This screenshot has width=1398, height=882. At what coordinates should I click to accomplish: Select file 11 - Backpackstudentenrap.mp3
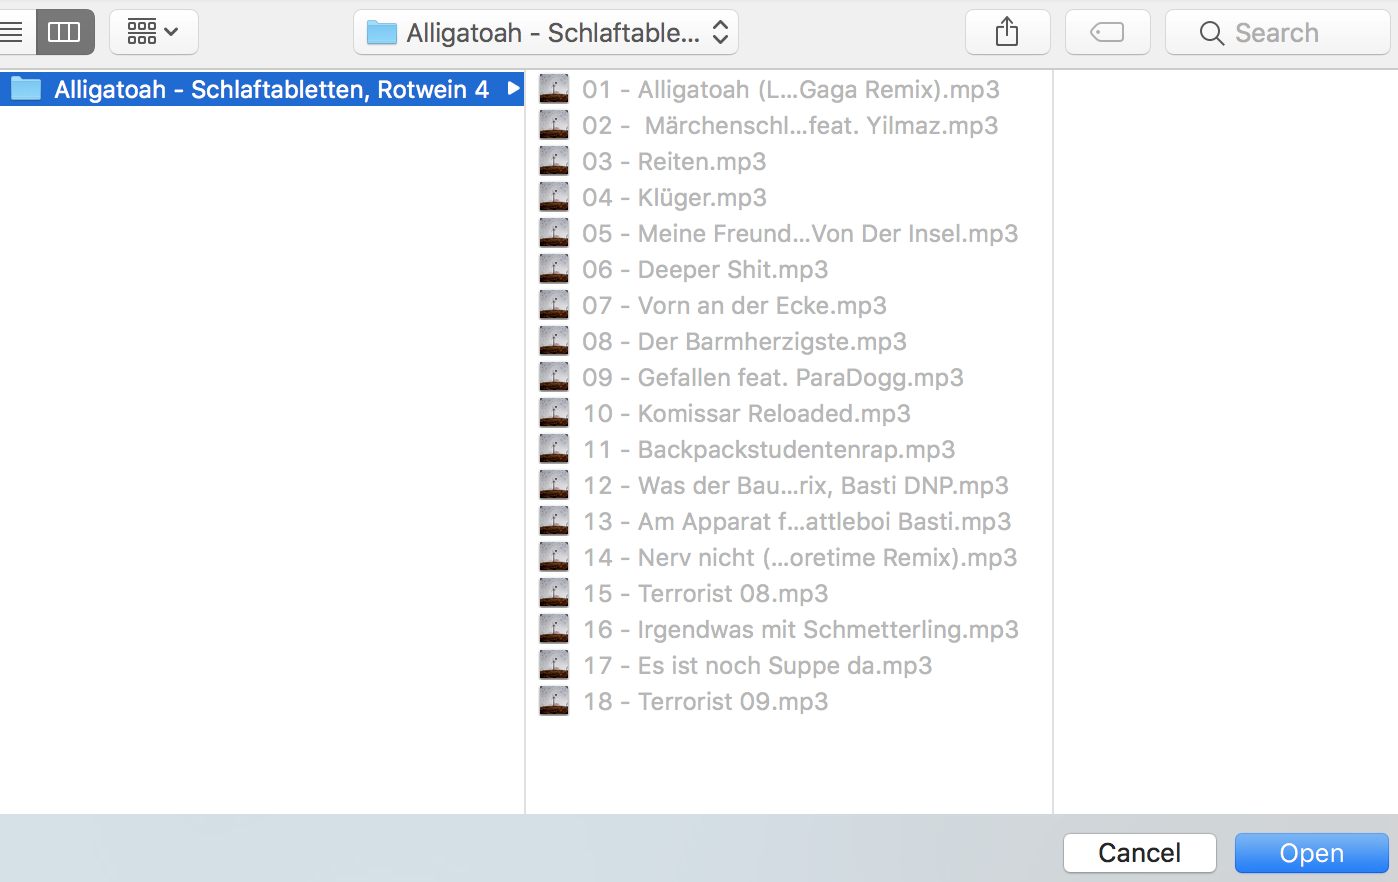click(790, 449)
